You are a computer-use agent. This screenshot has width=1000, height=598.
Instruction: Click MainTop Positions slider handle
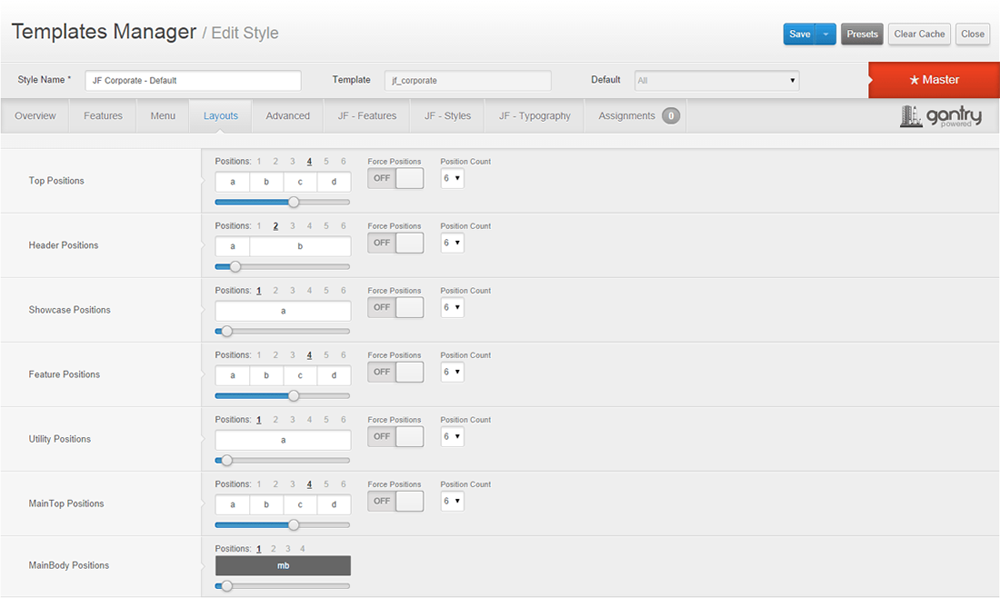(293, 525)
